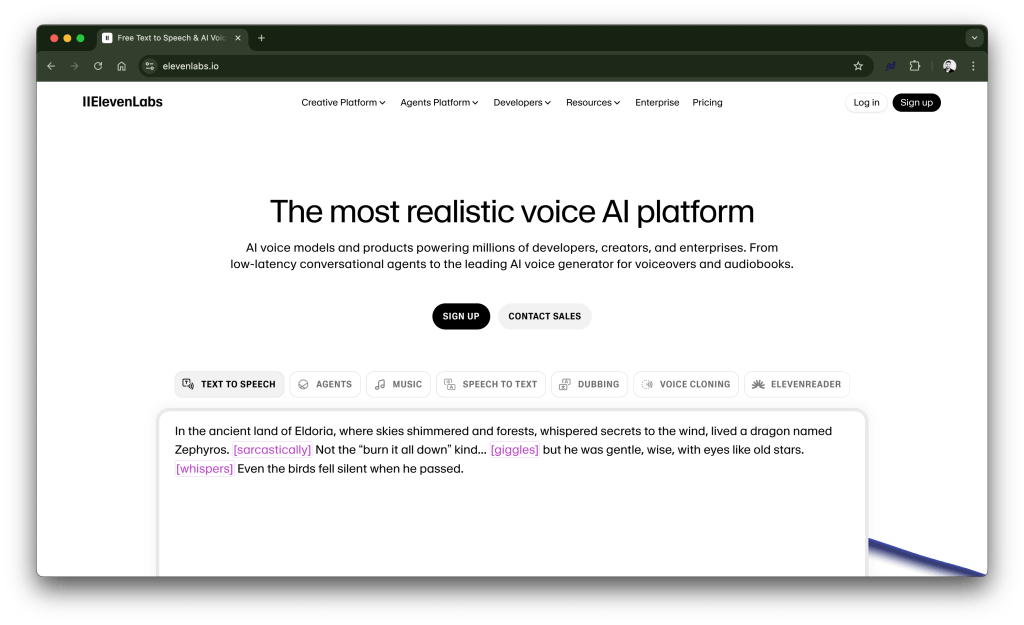
Task: Open the tab search dropdown arrow
Action: 974,38
